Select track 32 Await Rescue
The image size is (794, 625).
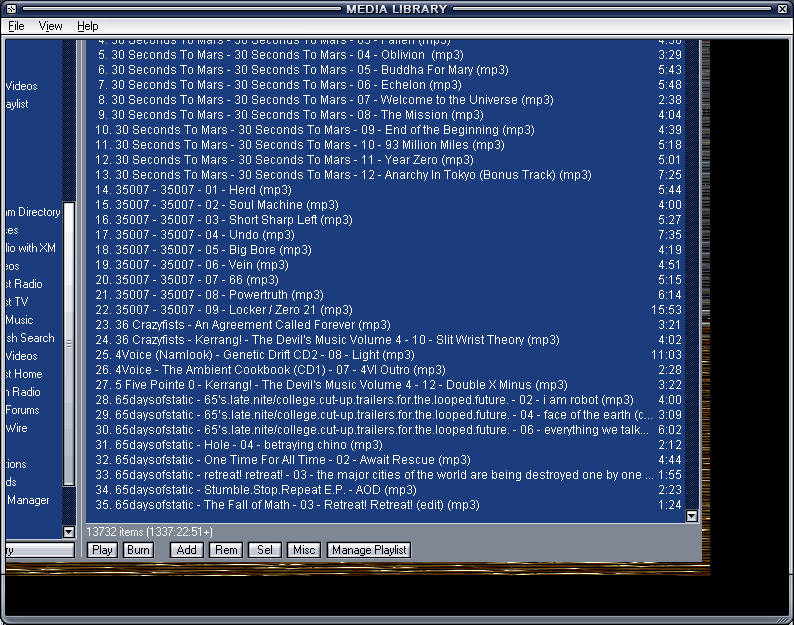(386, 460)
